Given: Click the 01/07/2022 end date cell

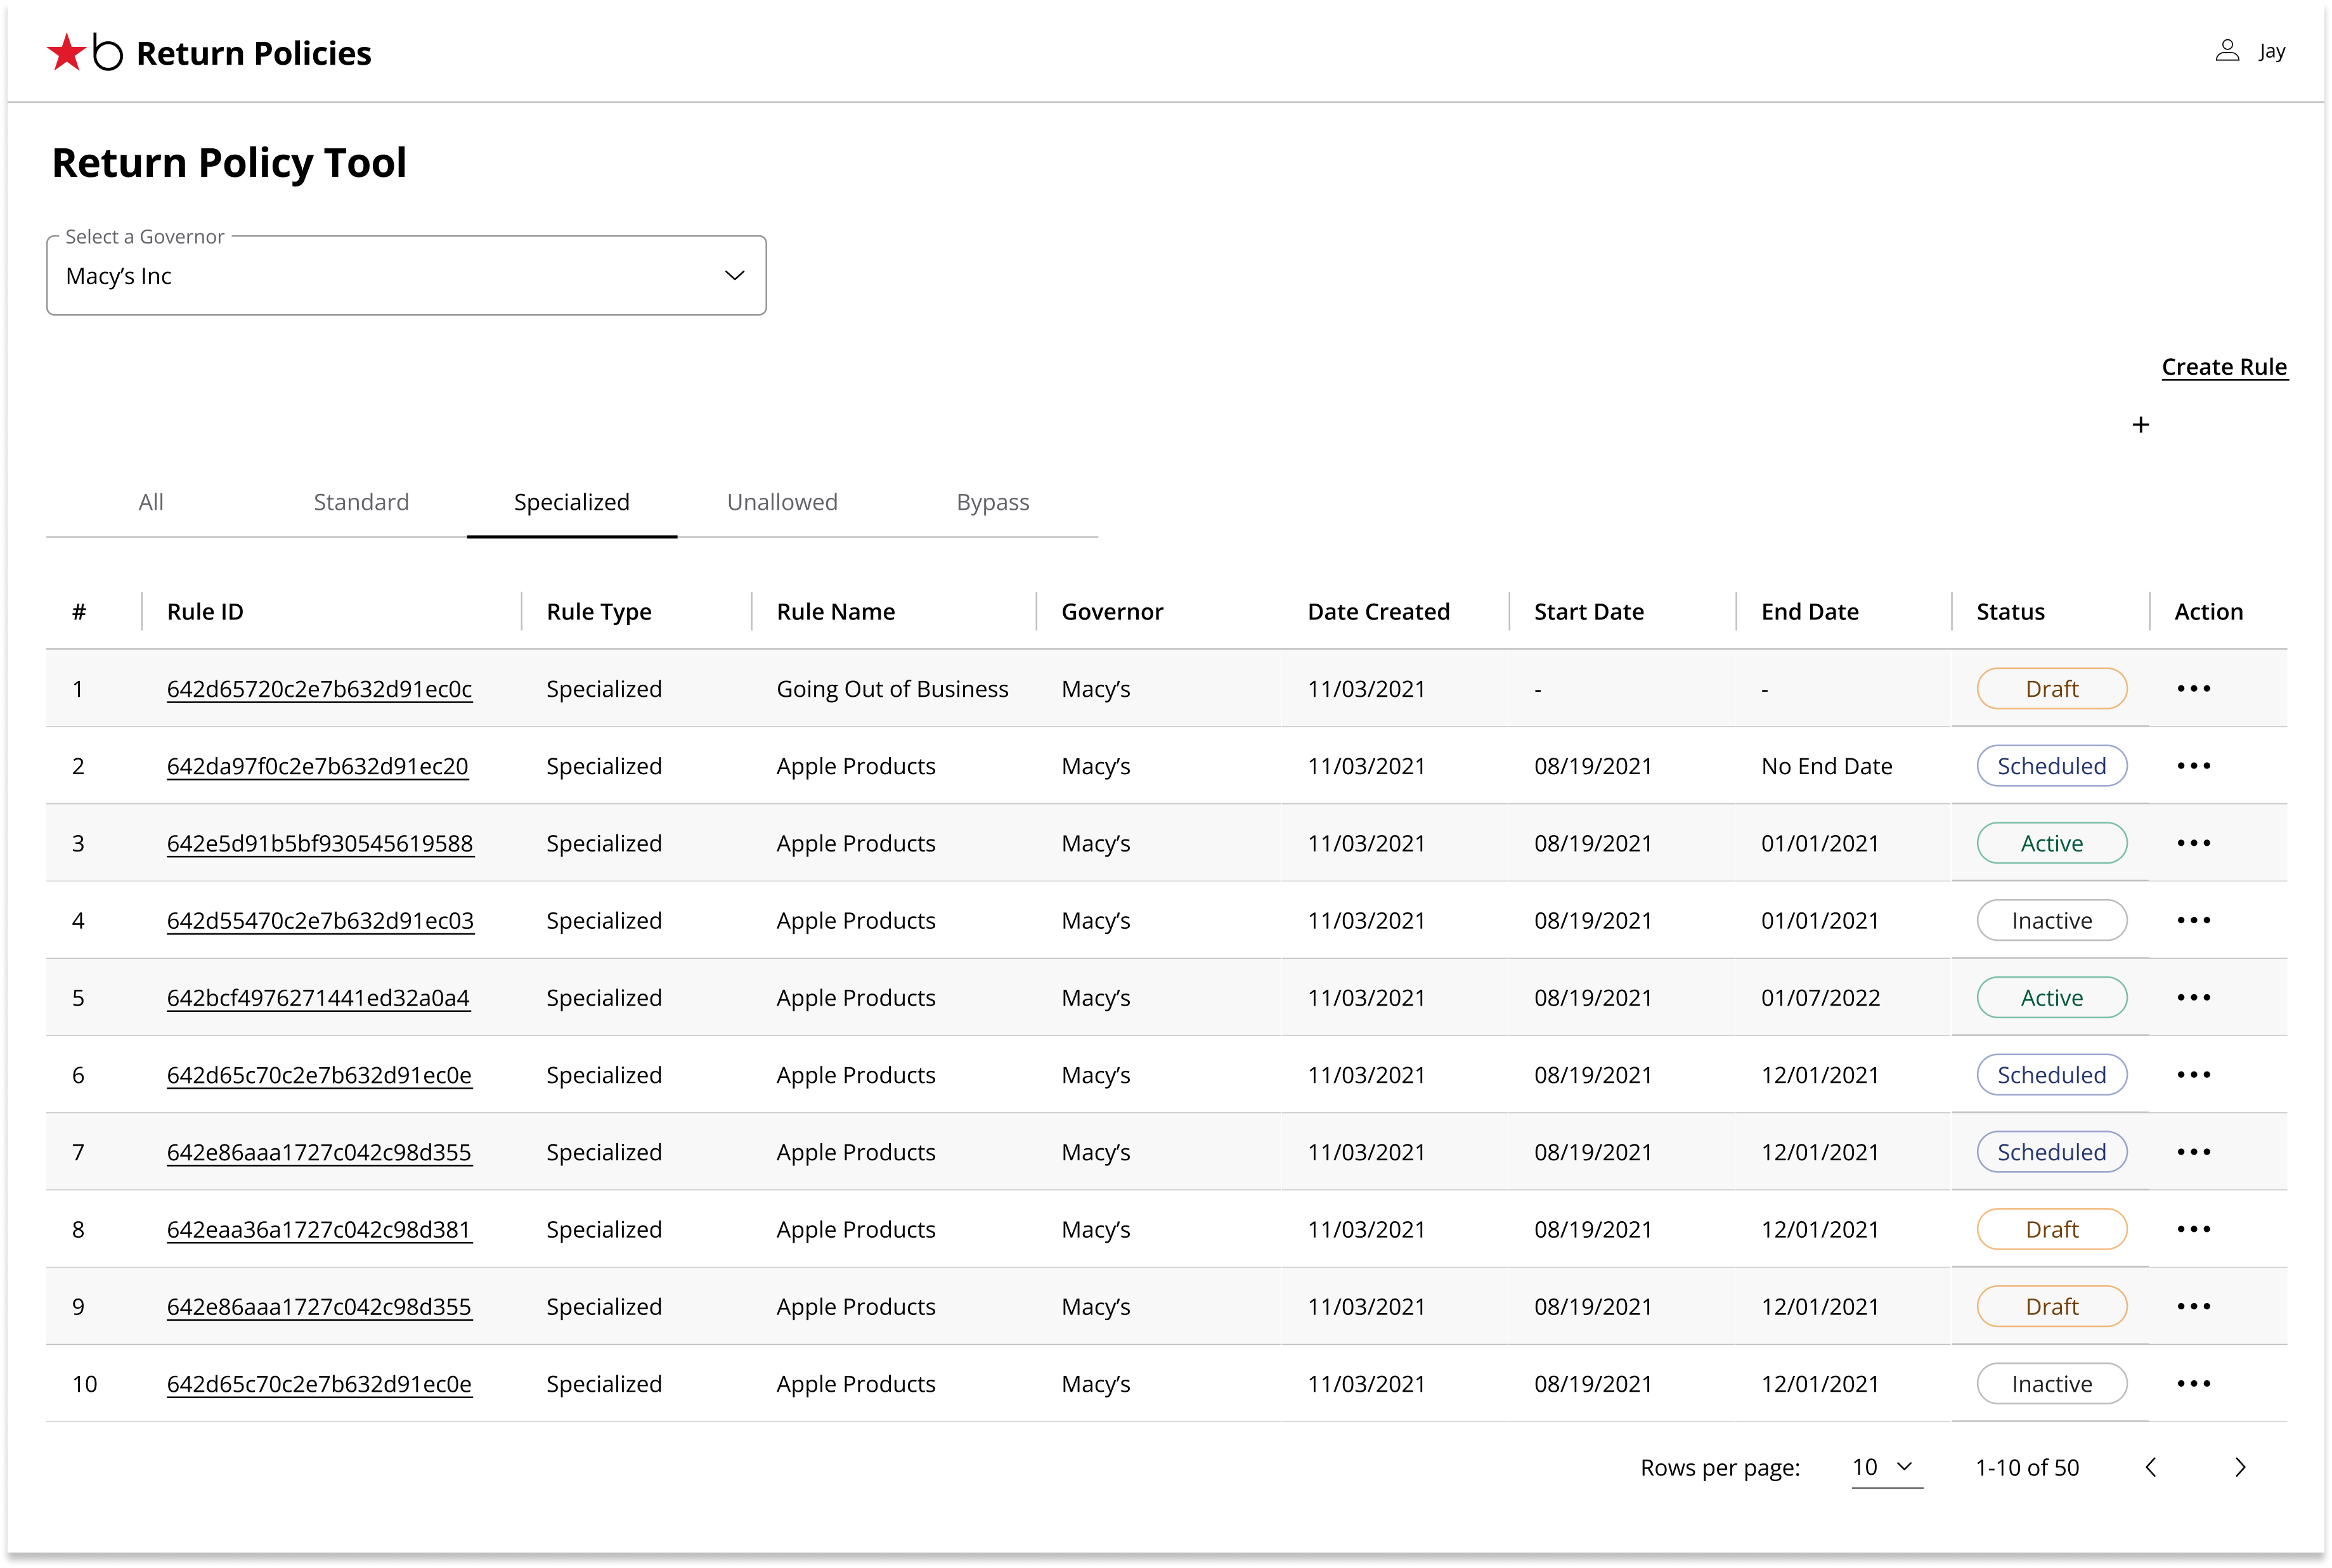Looking at the screenshot, I should click(1820, 998).
